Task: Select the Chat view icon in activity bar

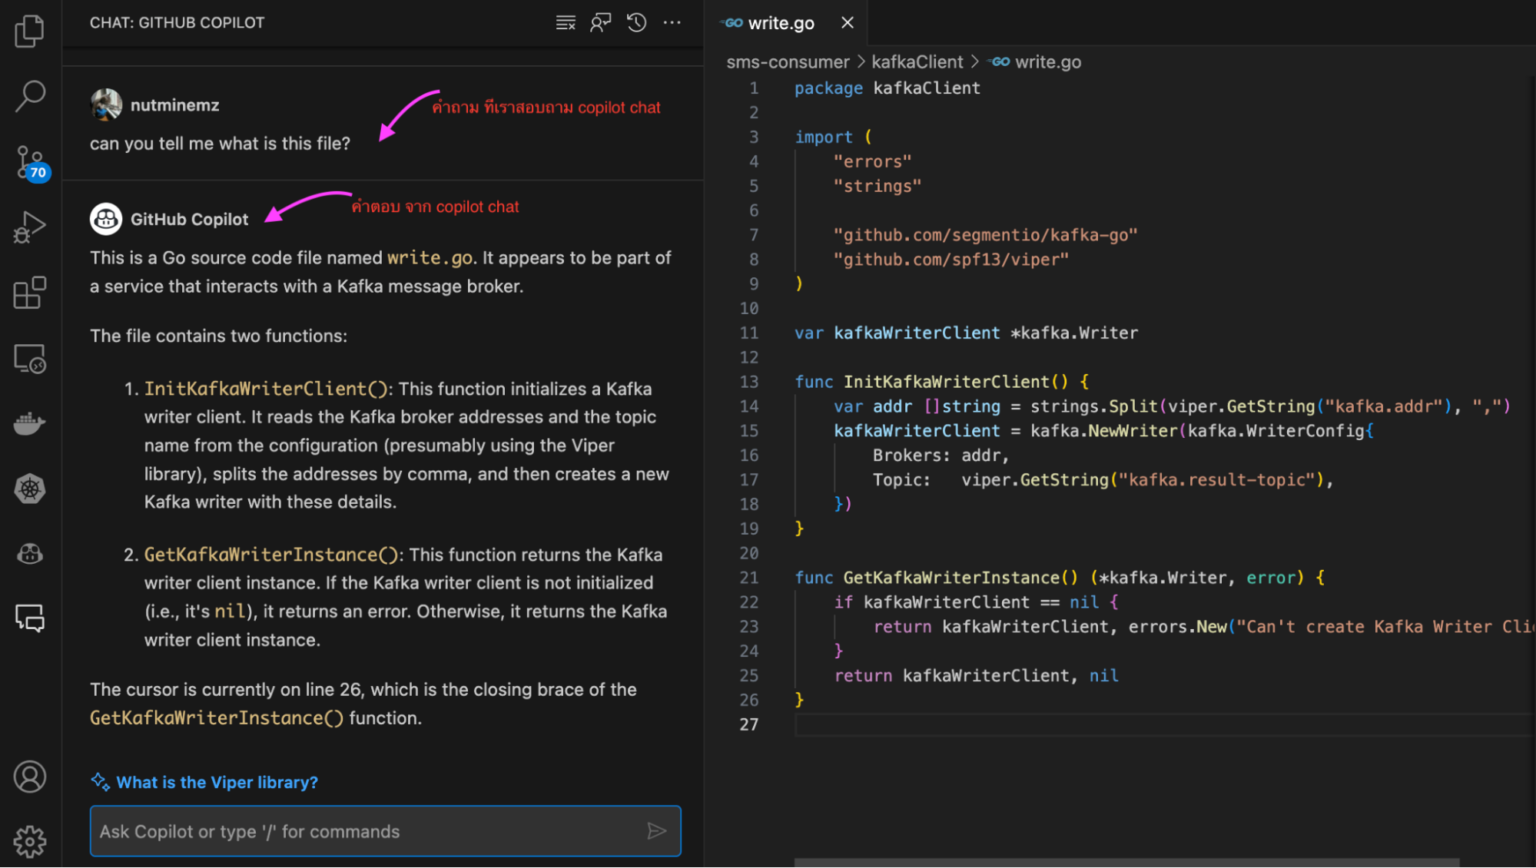Action: click(x=30, y=618)
